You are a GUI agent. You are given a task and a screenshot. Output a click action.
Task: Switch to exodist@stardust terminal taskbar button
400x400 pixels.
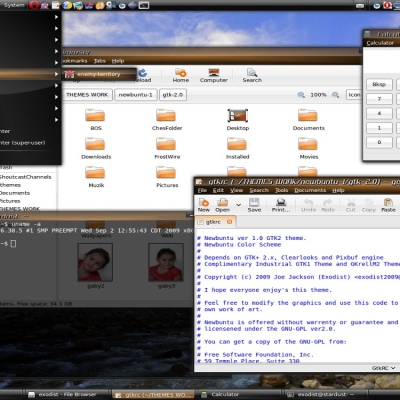click(x=326, y=395)
